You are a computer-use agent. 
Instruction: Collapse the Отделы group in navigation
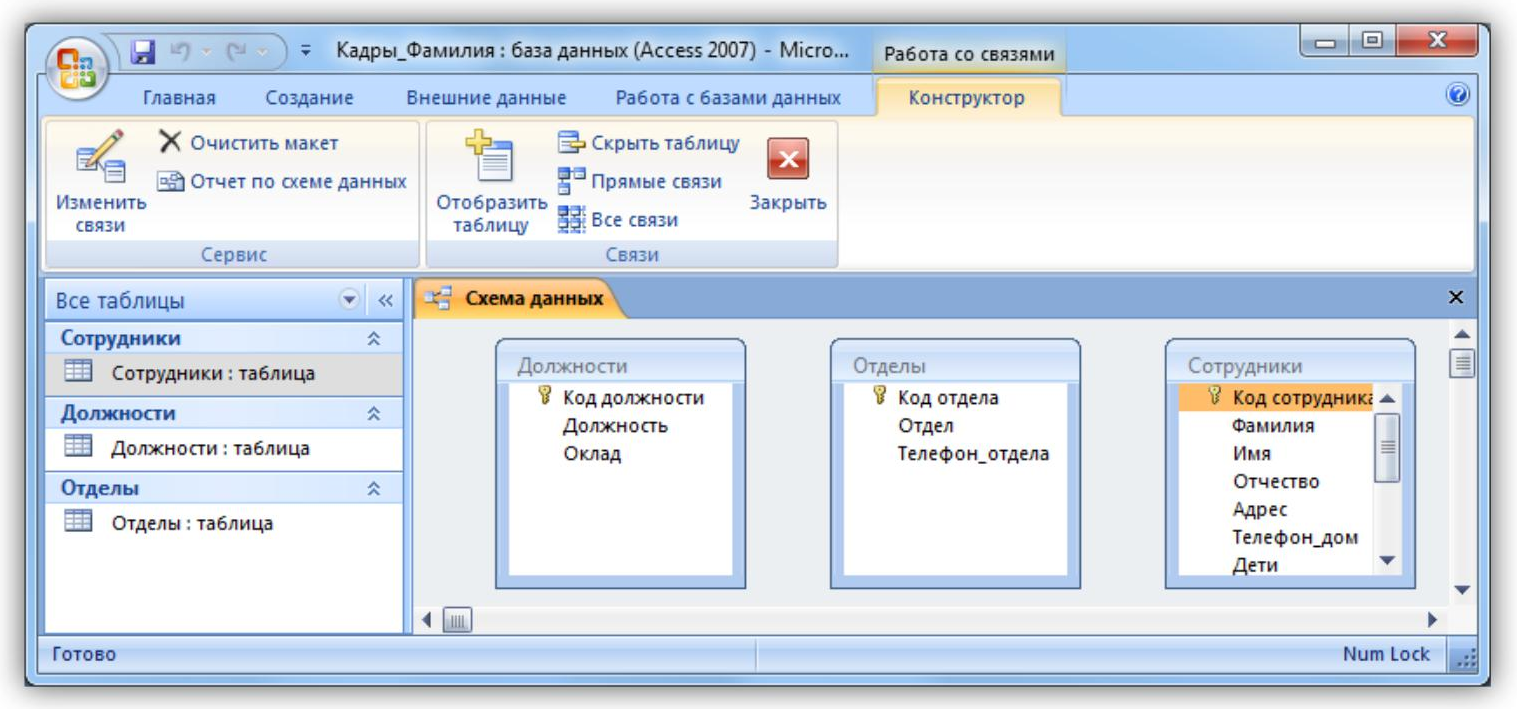[375, 488]
